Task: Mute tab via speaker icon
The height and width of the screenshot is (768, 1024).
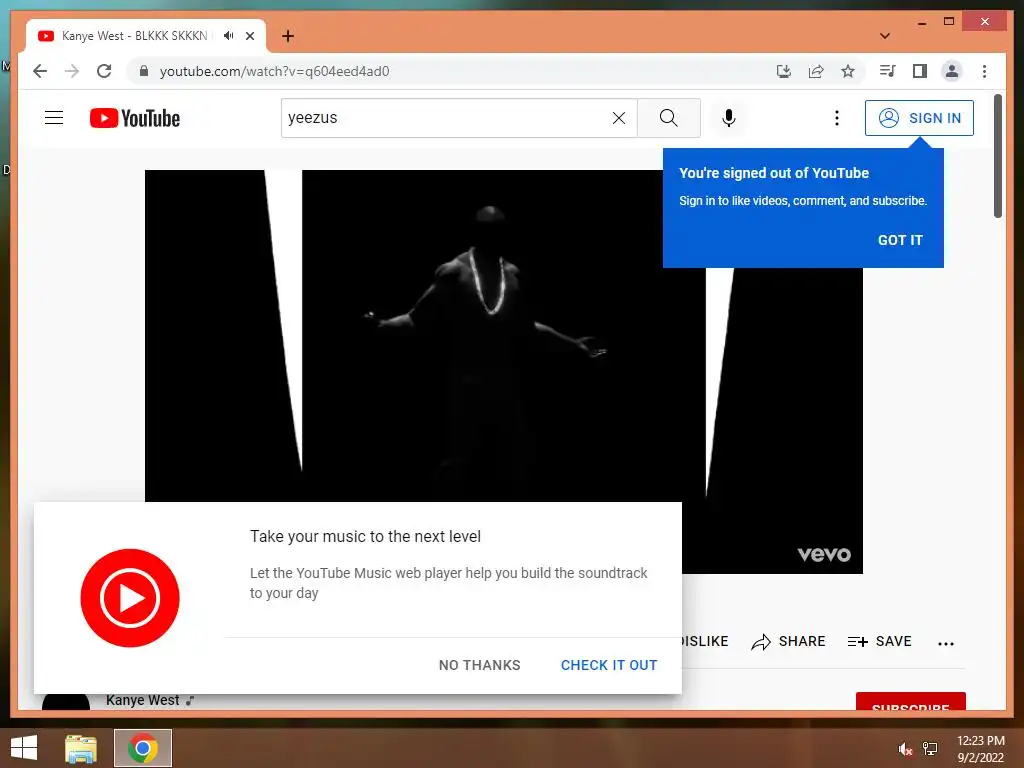Action: point(228,36)
